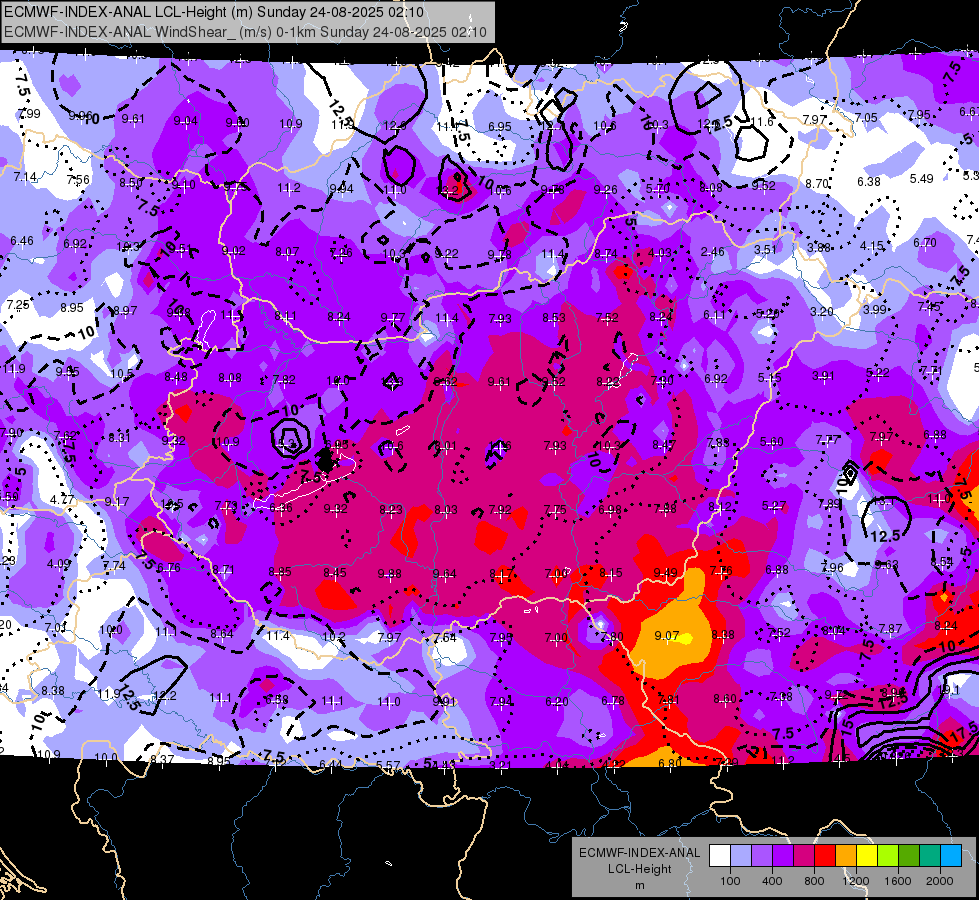Click the white legend swatch below 100
Image resolution: width=979 pixels, height=900 pixels.
tap(719, 855)
